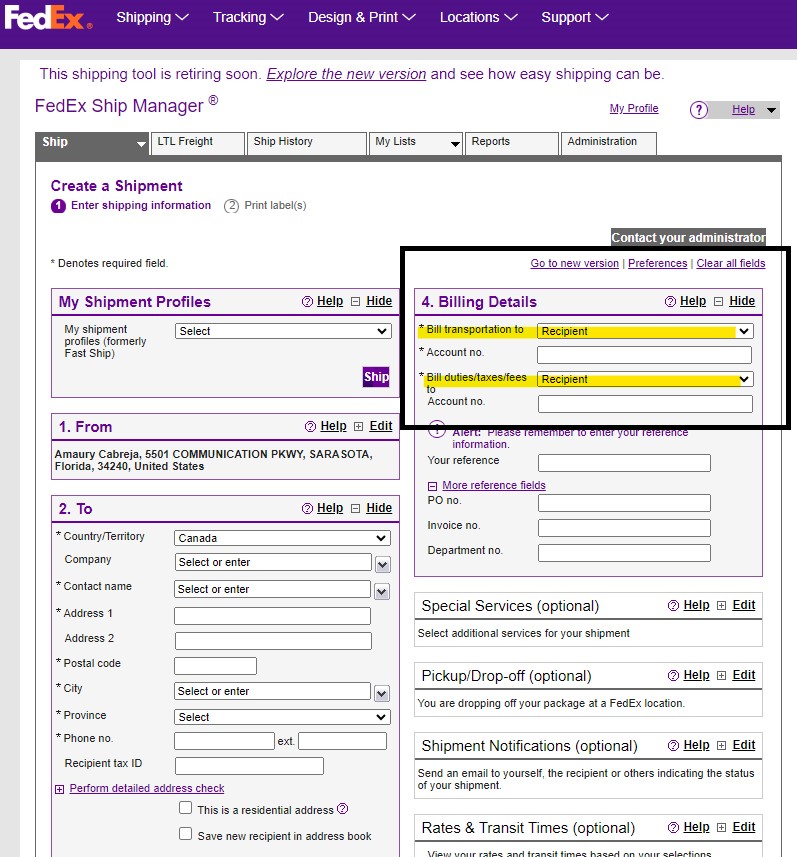Check 'This is a residential address'

click(185, 808)
